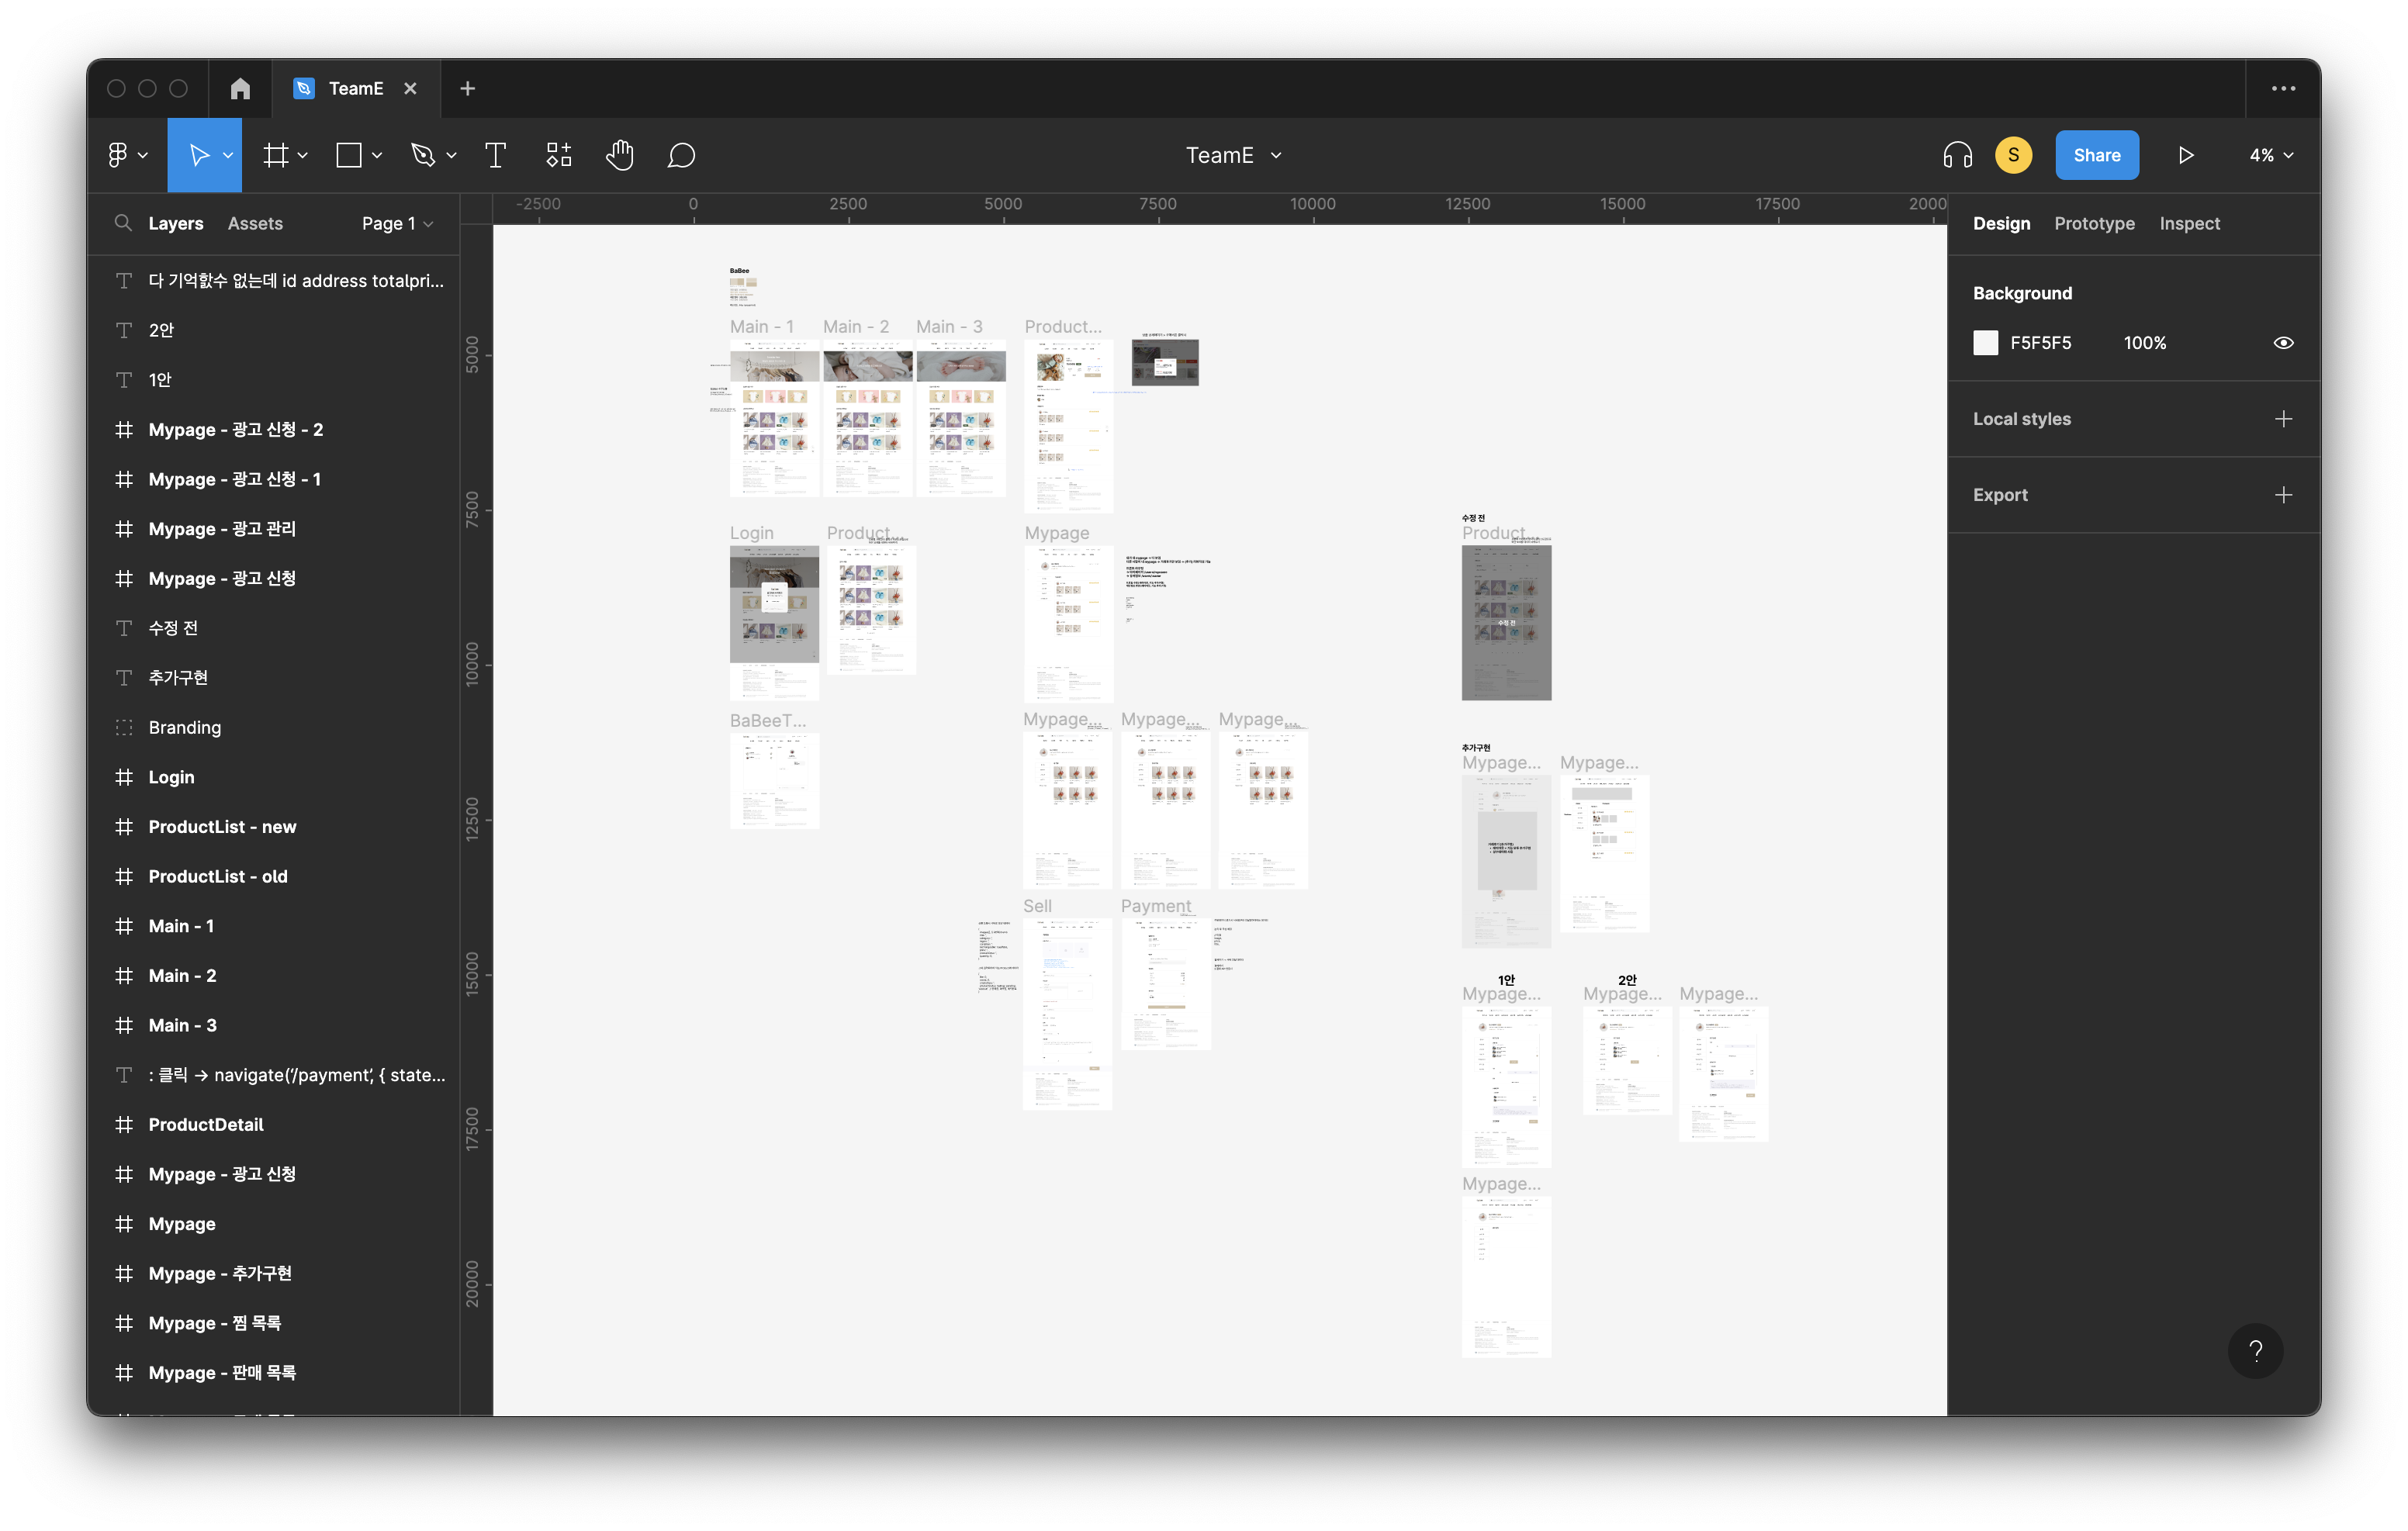Select the Rectangle shape tool
The image size is (2408, 1531).
click(x=349, y=155)
